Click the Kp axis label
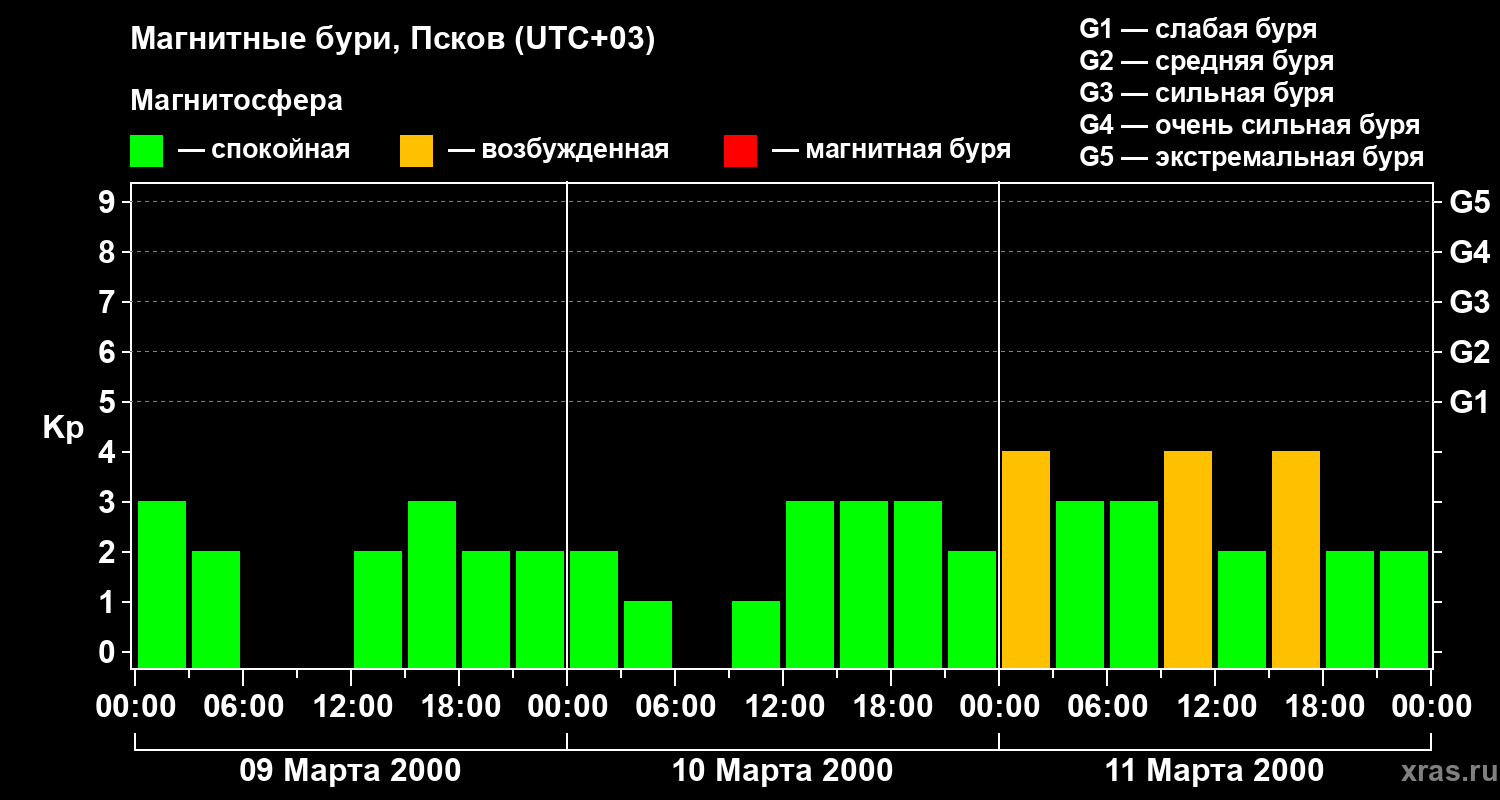1500x800 pixels. [x=63, y=428]
